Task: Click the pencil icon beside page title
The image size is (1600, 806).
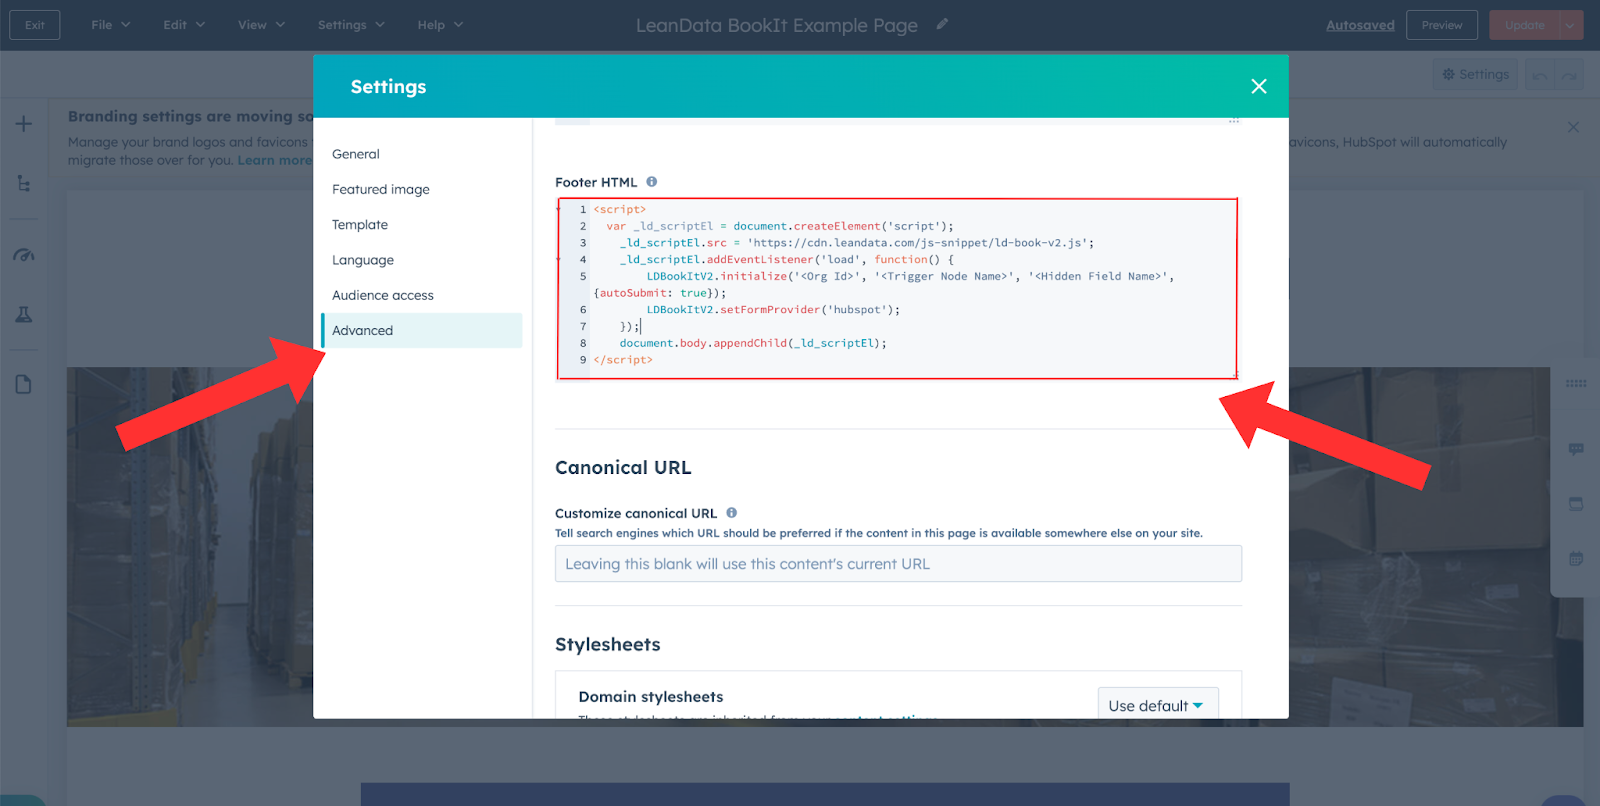Action: (942, 24)
